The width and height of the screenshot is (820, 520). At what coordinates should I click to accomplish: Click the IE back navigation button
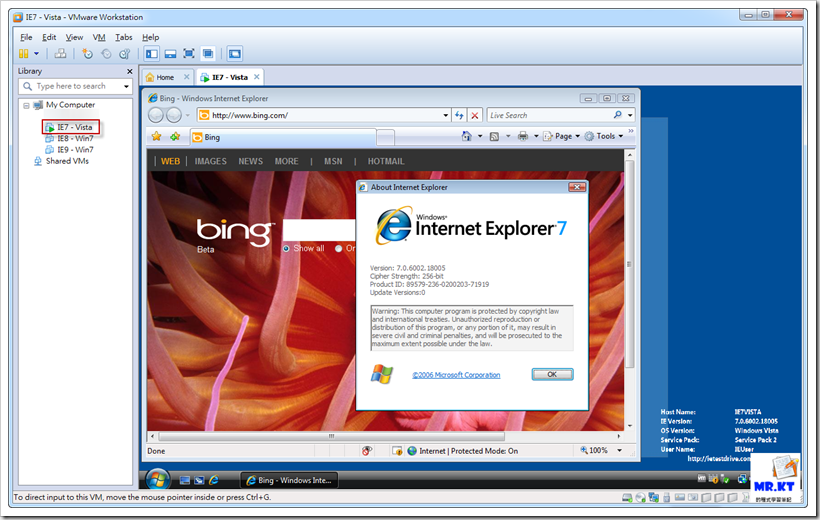(156, 115)
